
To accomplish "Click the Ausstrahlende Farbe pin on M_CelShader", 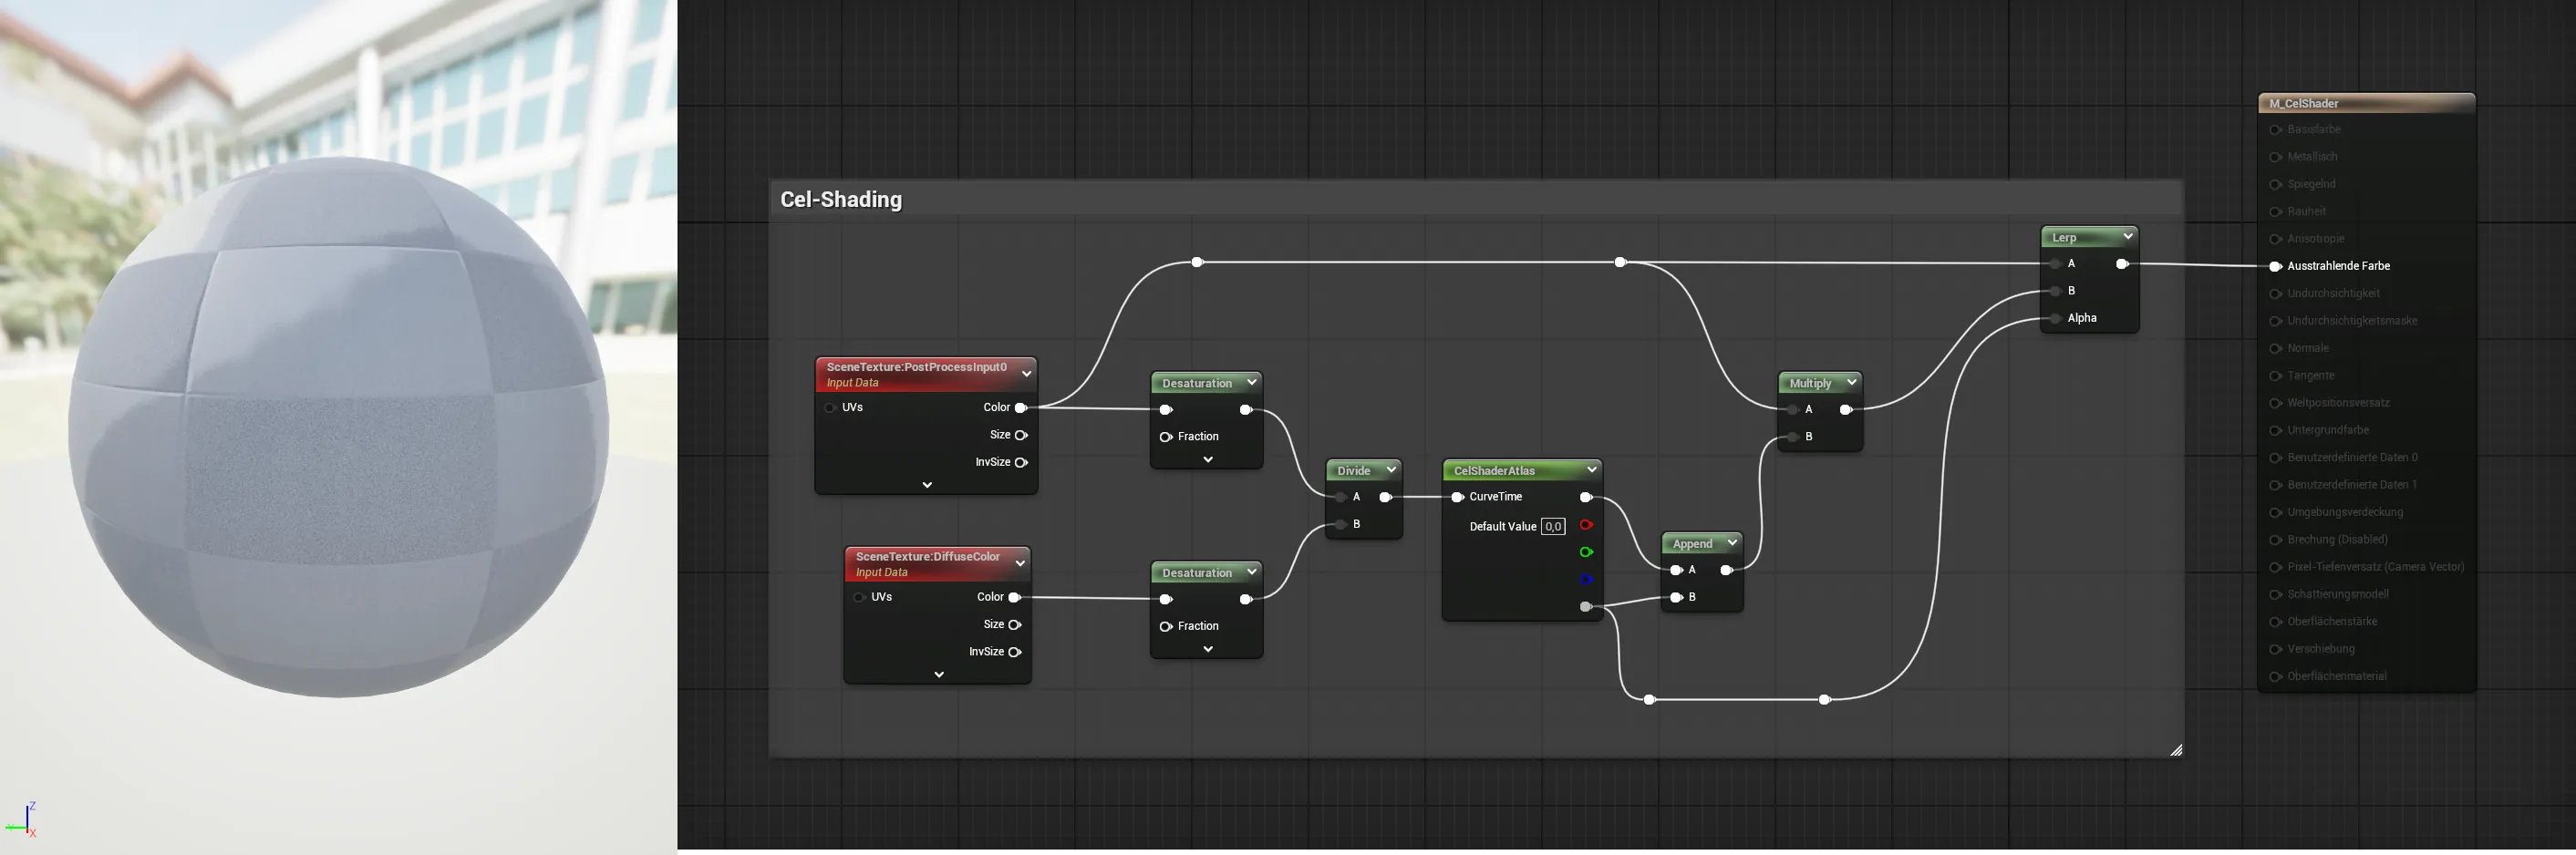I will tap(2275, 266).
